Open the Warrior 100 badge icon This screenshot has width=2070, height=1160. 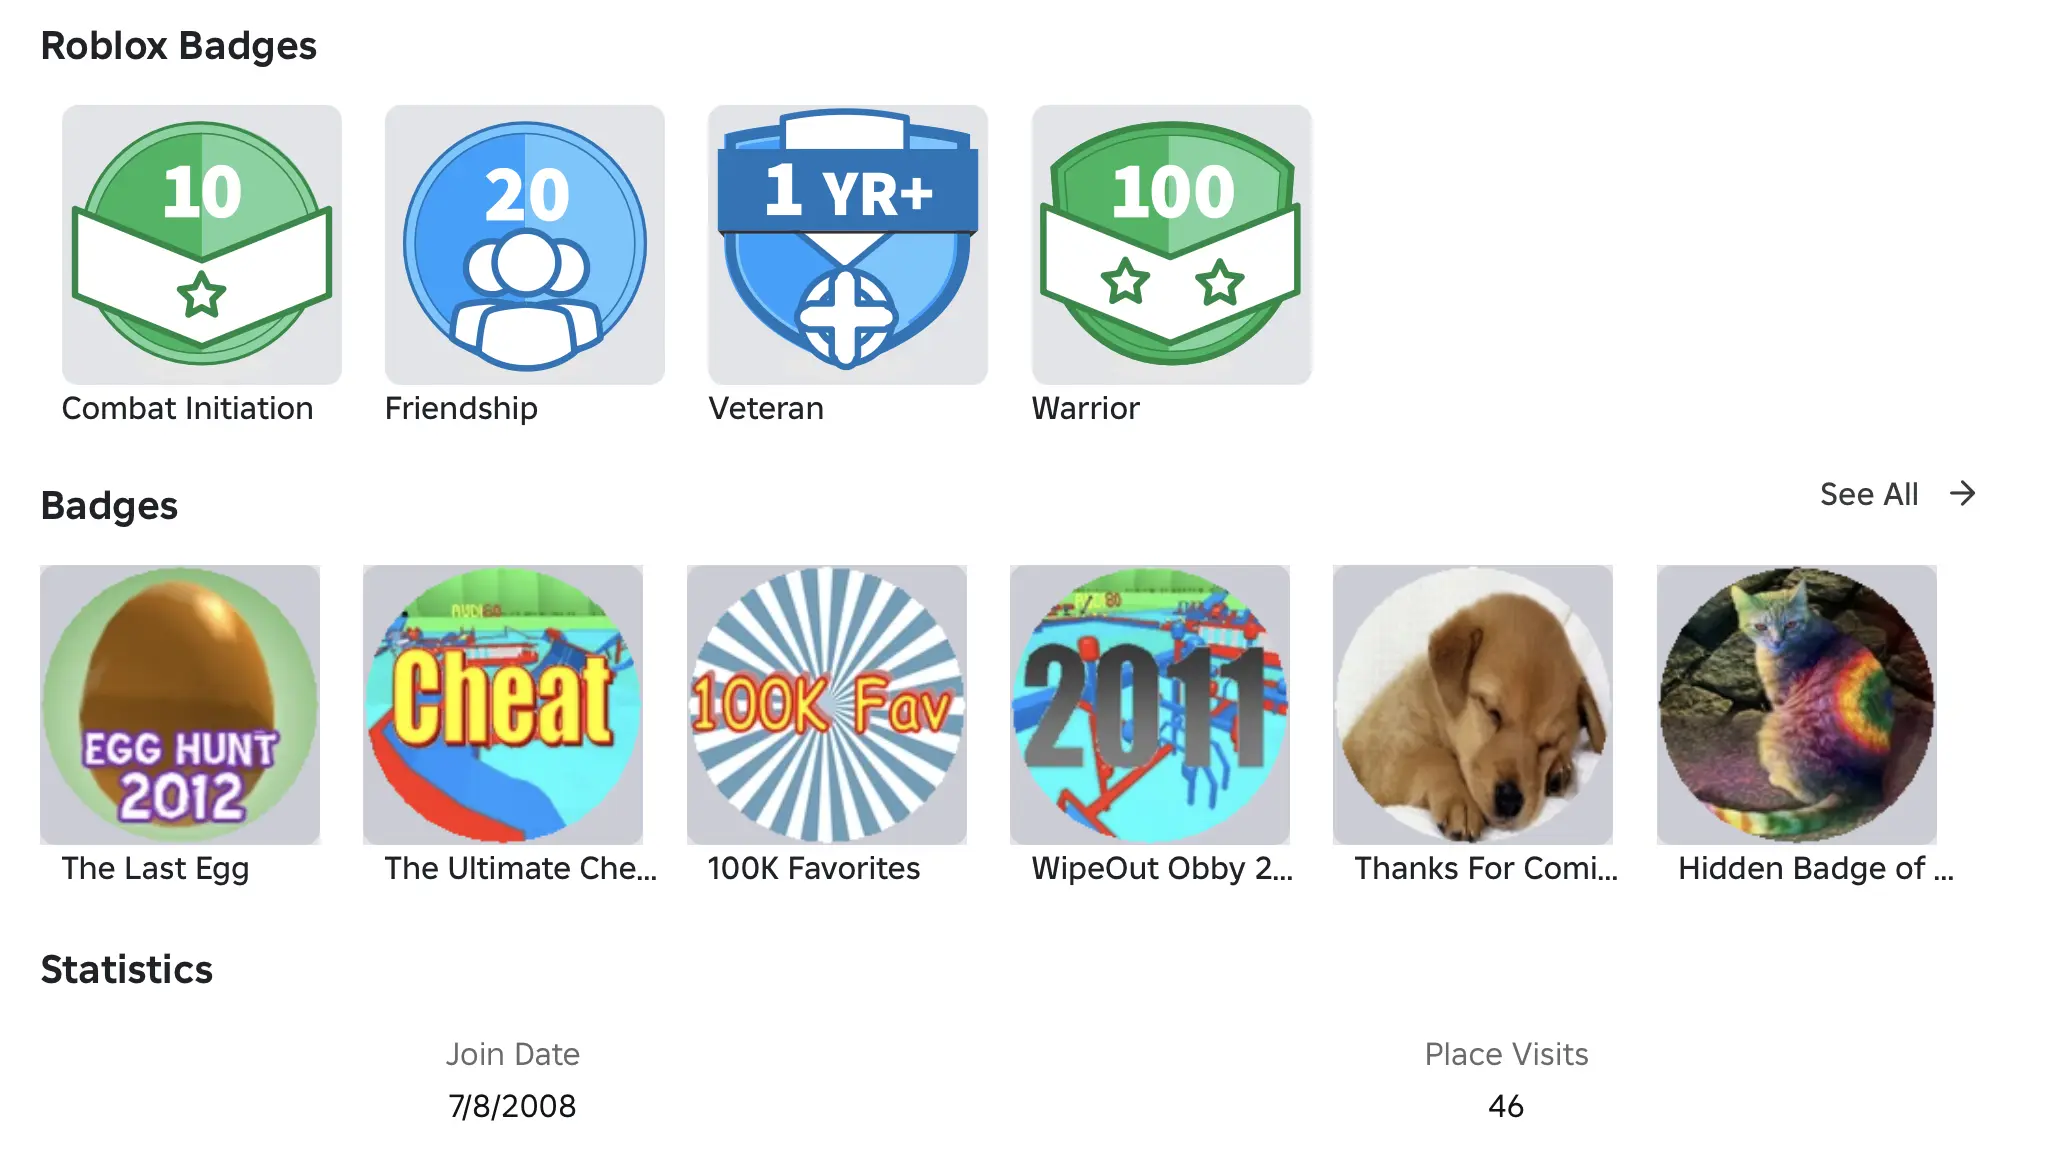tap(1172, 244)
